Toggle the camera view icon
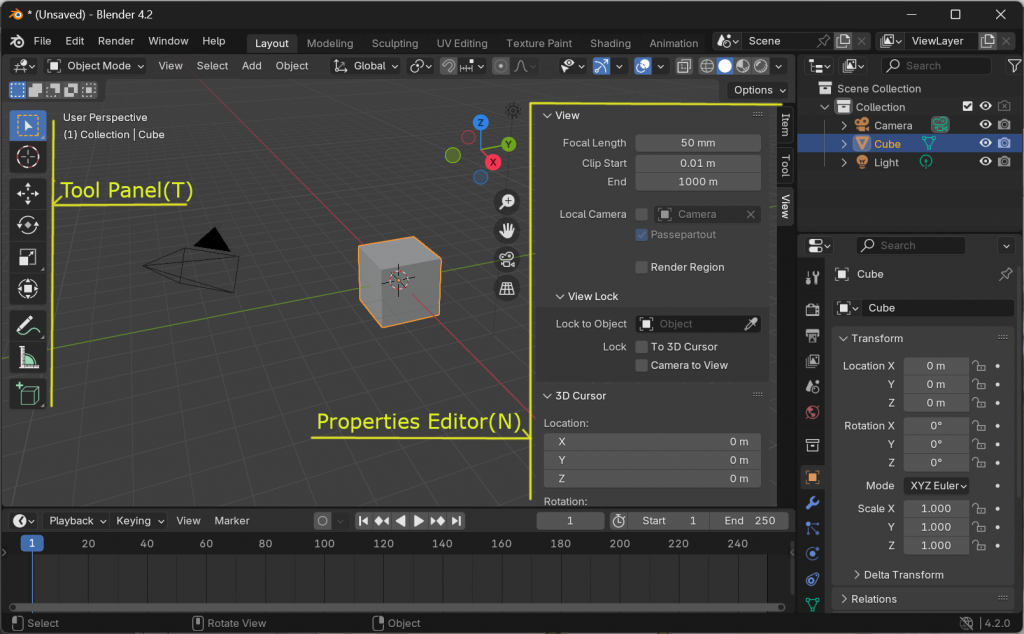 click(507, 259)
